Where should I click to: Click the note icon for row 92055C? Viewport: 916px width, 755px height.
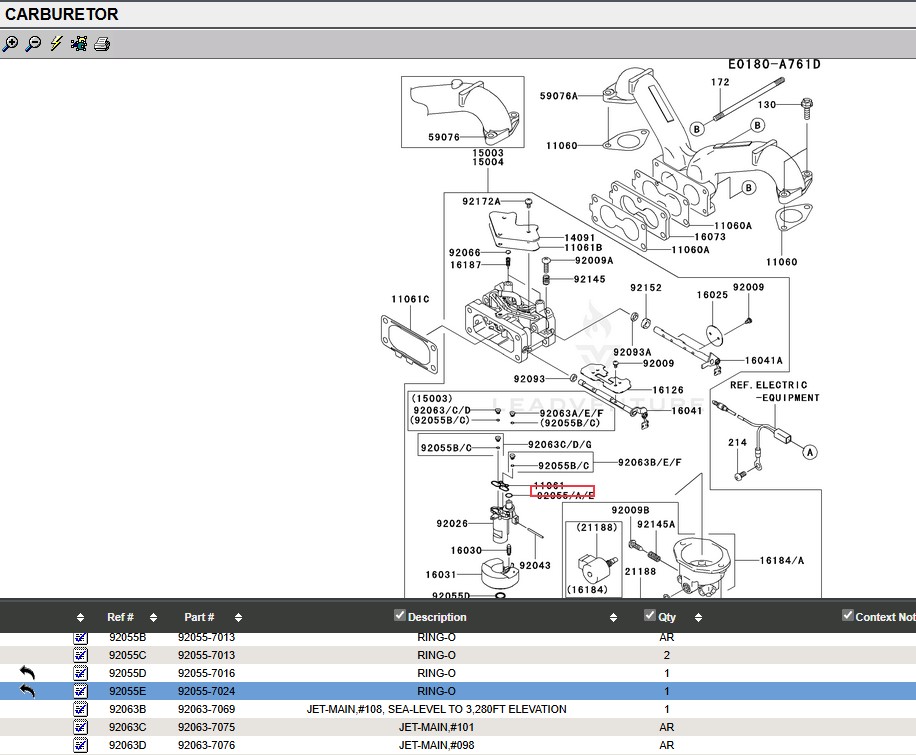(81, 655)
